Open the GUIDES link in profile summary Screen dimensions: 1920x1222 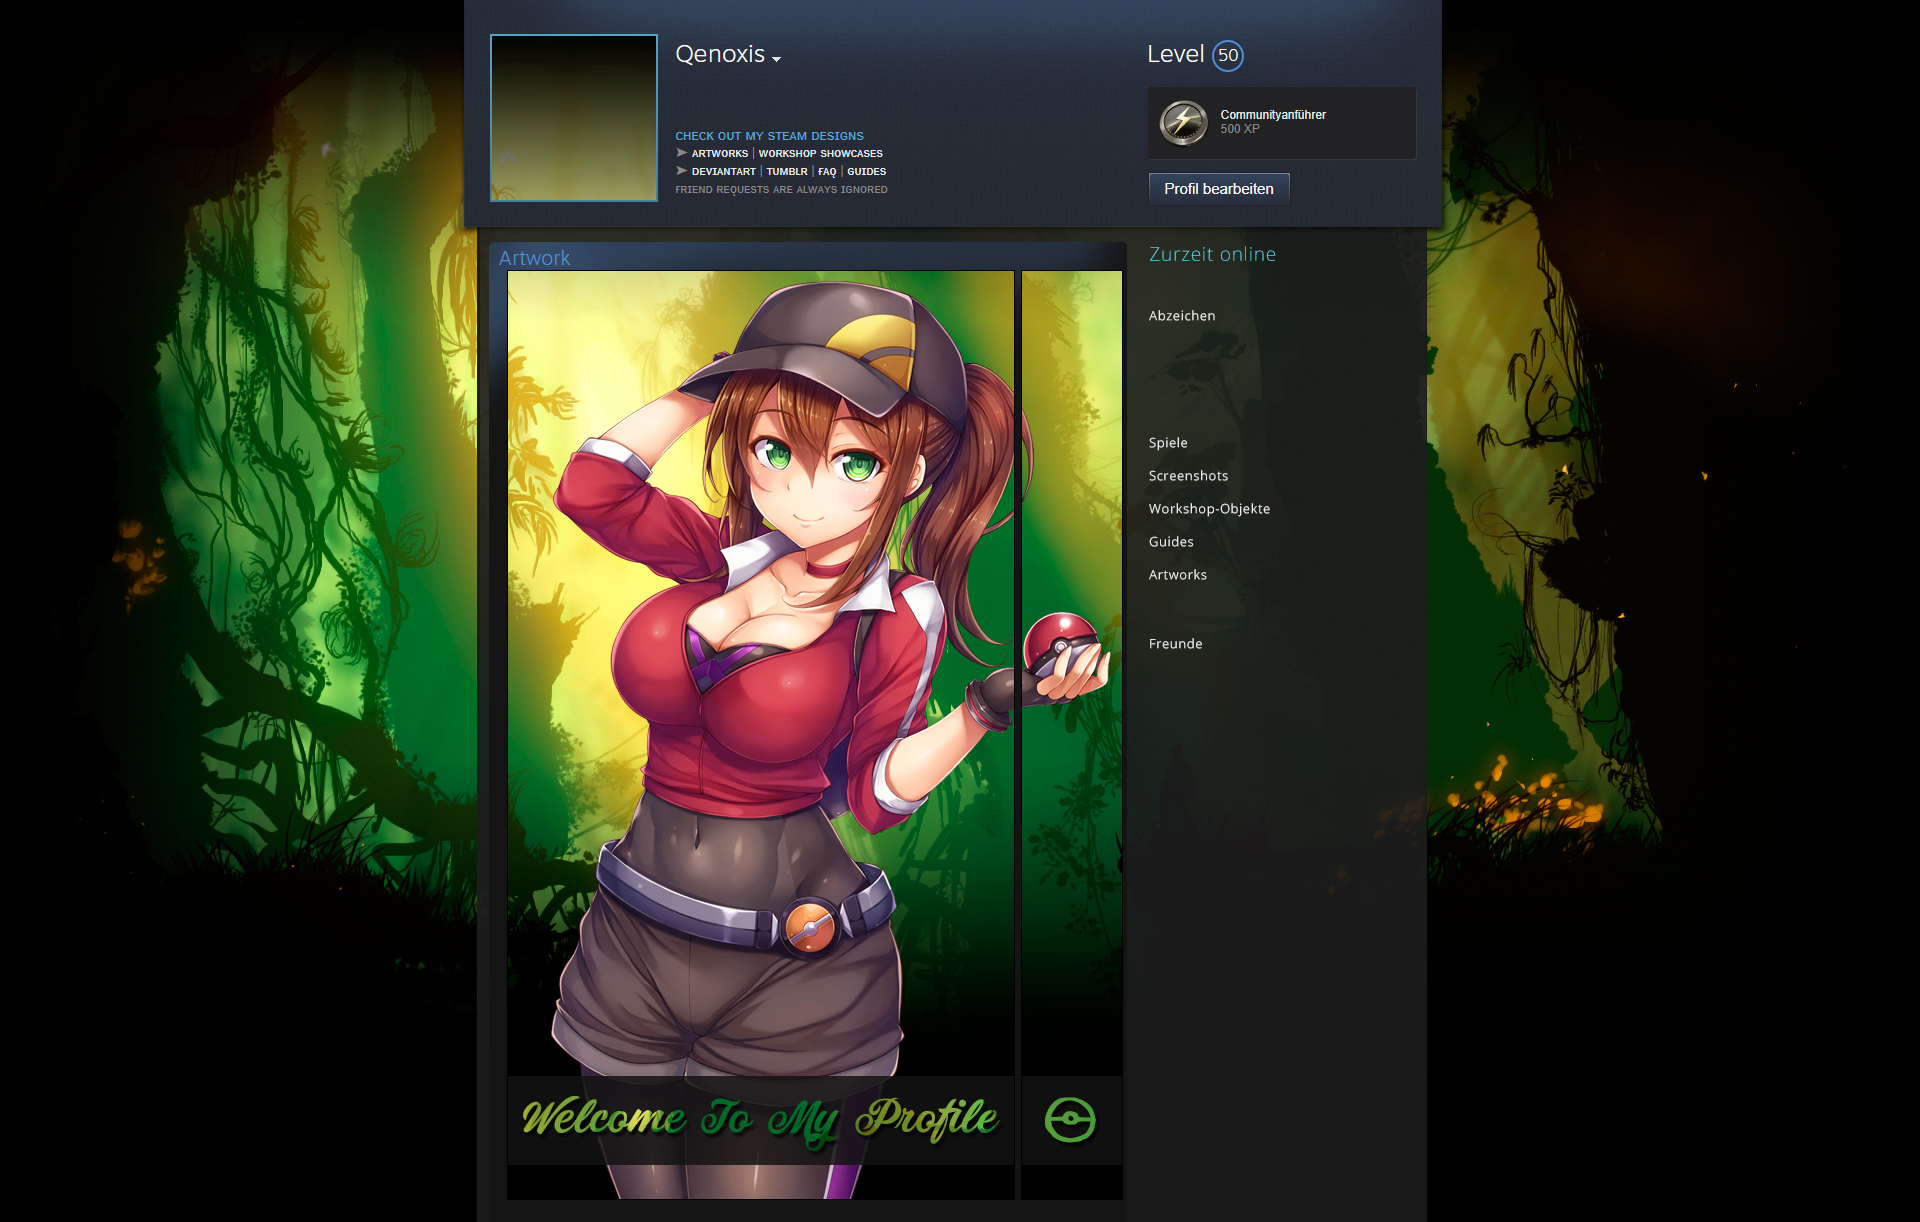pyautogui.click(x=867, y=172)
